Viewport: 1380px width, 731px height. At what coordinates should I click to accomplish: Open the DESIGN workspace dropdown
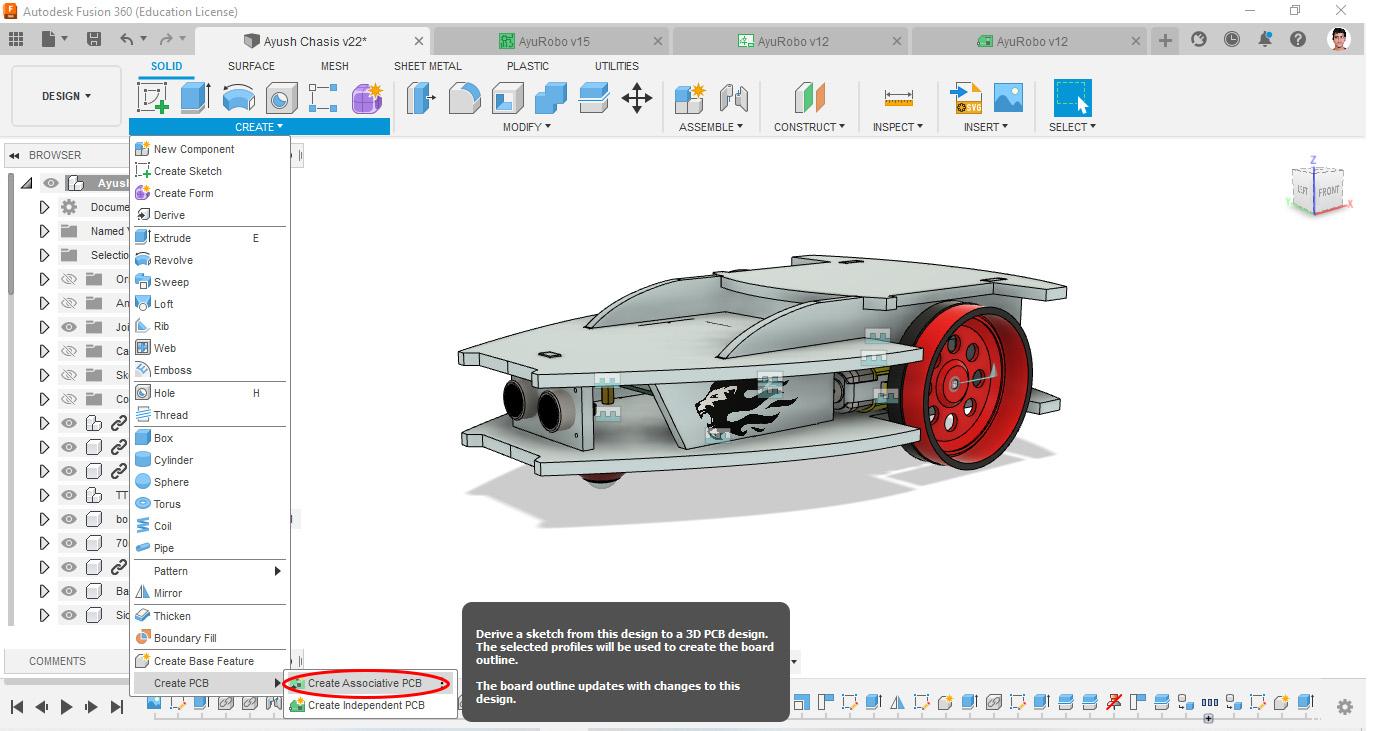pyautogui.click(x=66, y=96)
